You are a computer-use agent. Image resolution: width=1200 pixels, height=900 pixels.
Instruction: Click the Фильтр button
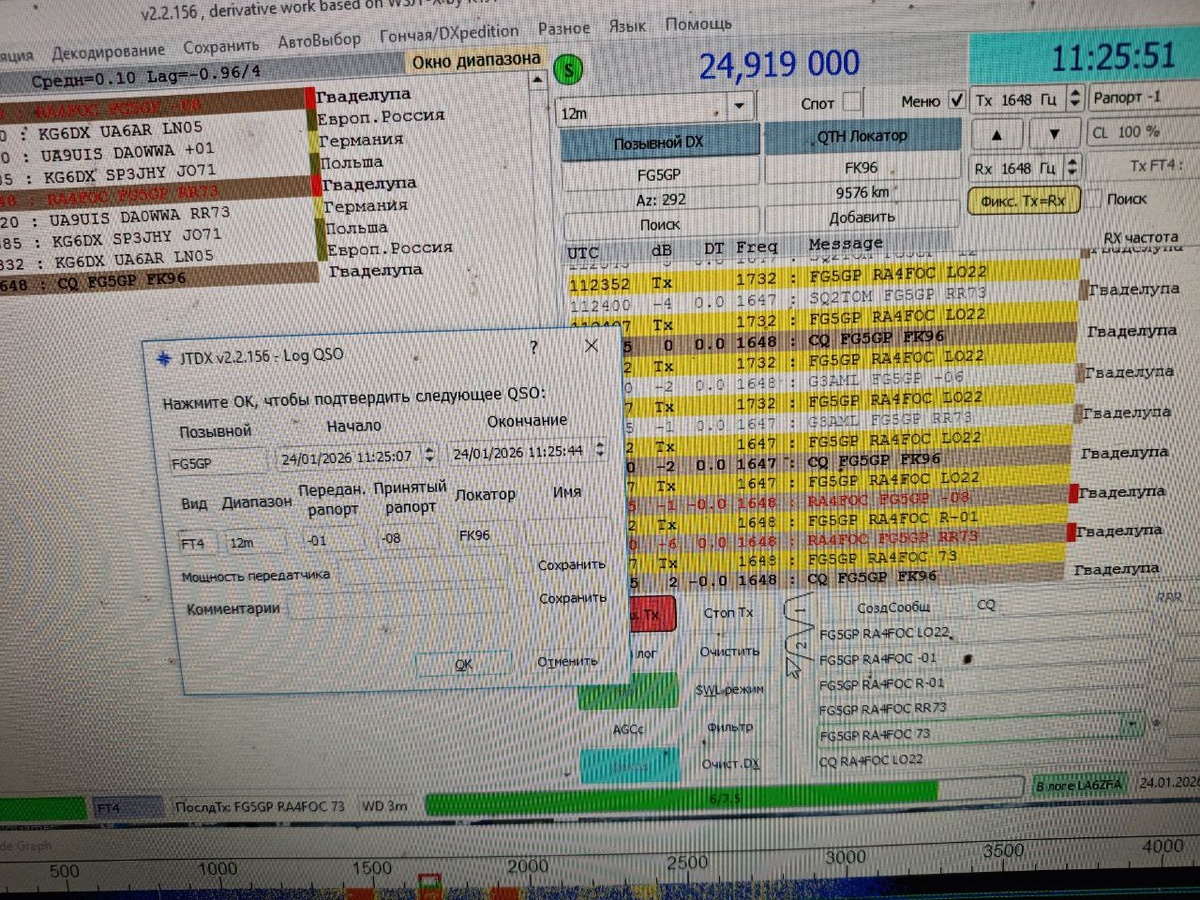(729, 727)
